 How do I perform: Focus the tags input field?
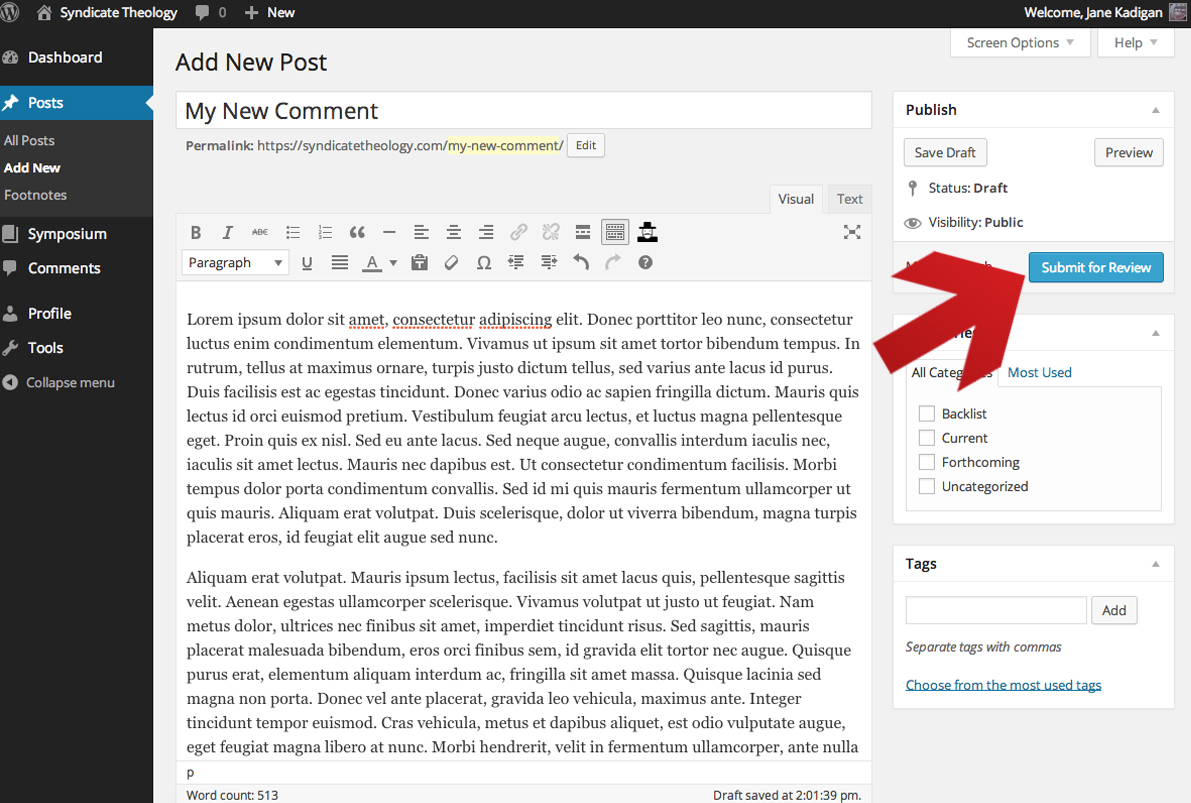click(996, 610)
